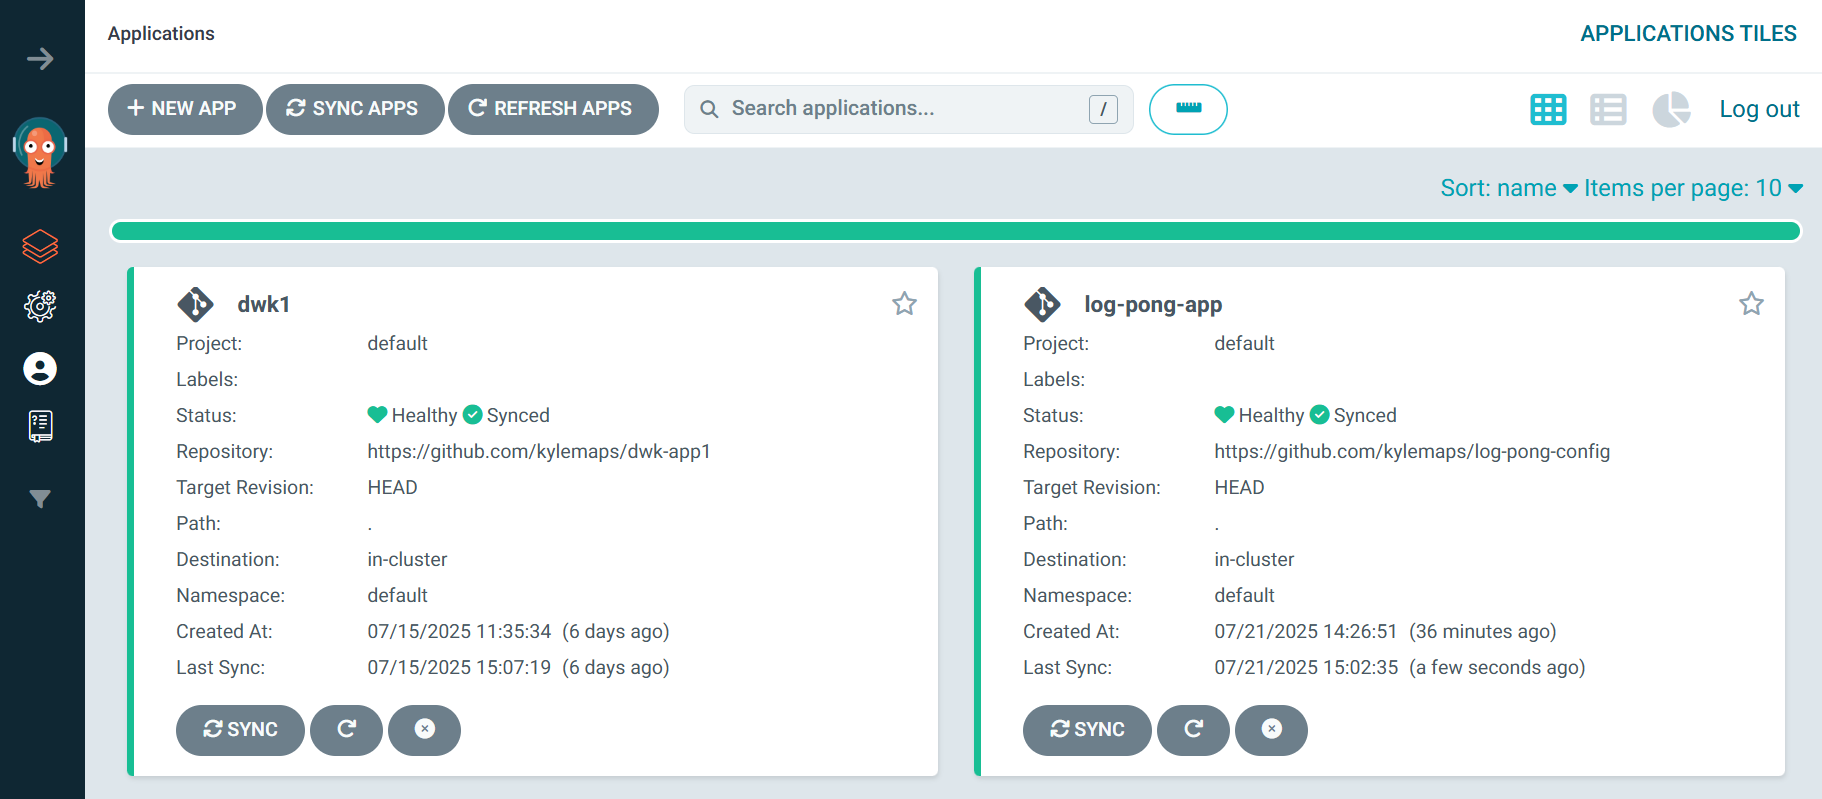The height and width of the screenshot is (799, 1822).
Task: Click the log-pong-app git source icon
Action: pyautogui.click(x=1042, y=304)
